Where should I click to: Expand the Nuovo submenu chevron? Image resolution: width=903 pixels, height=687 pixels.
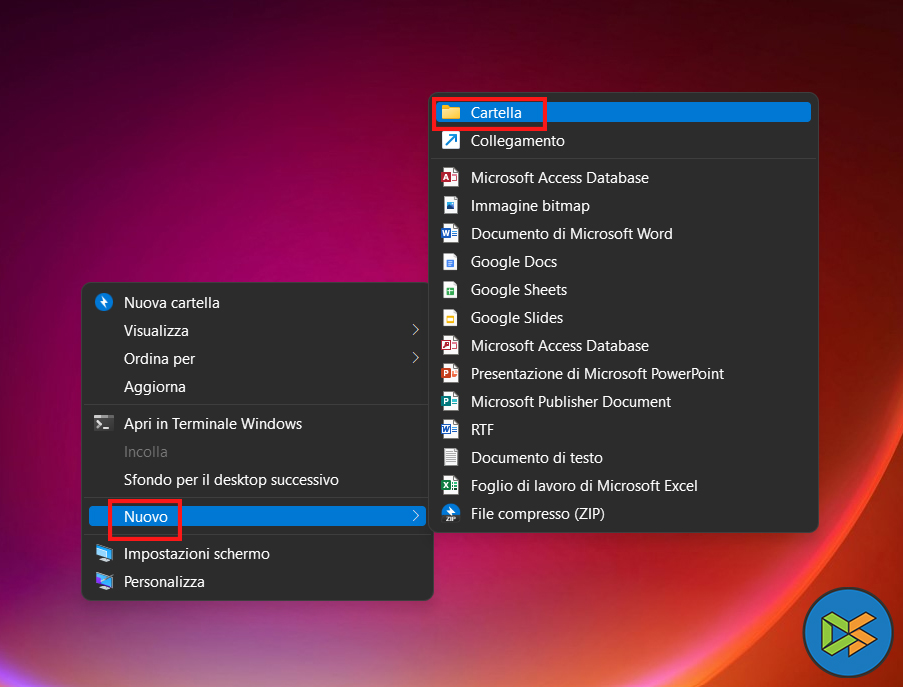point(415,516)
